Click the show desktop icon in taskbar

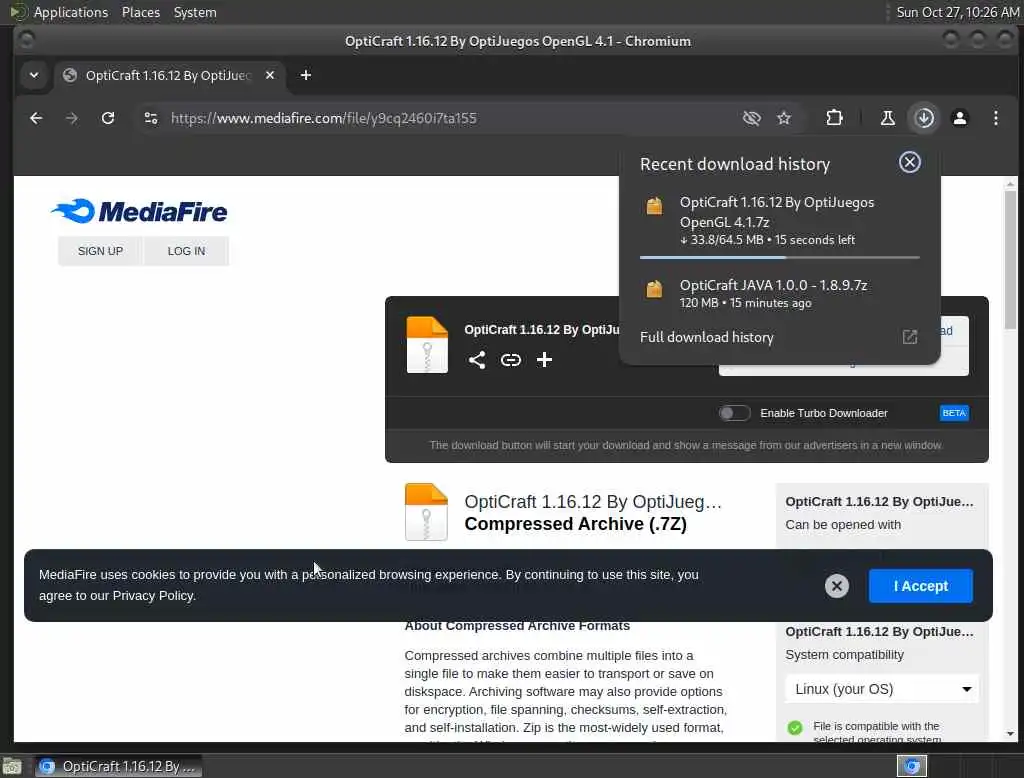(x=12, y=766)
